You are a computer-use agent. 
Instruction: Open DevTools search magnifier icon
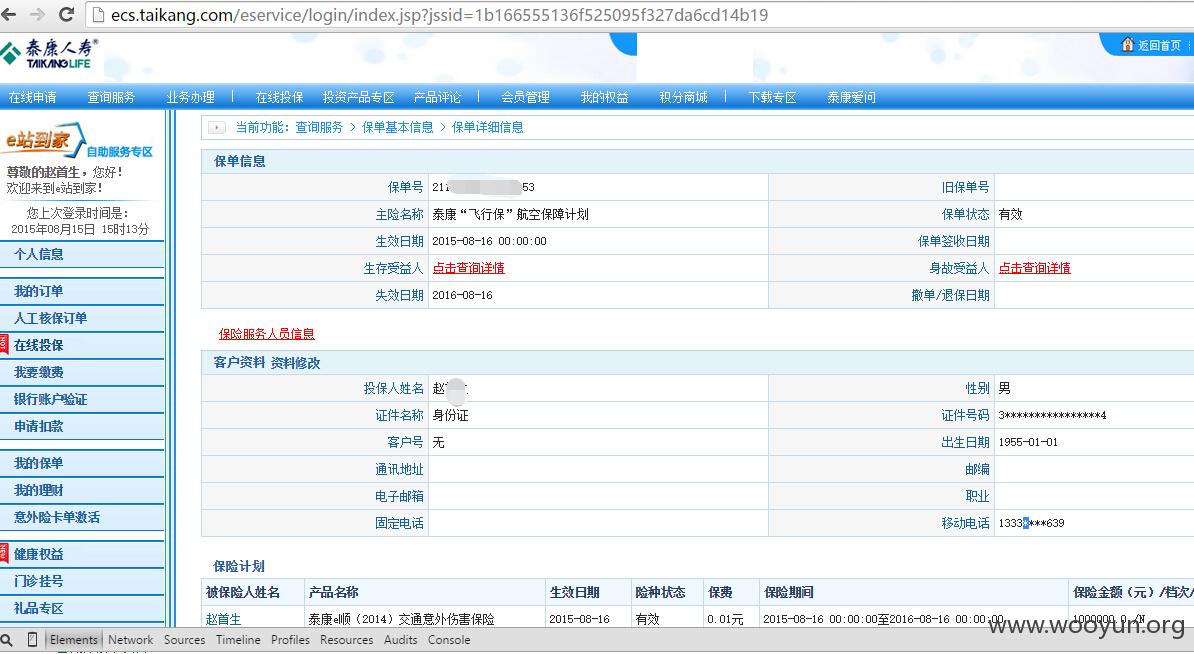click(7, 640)
